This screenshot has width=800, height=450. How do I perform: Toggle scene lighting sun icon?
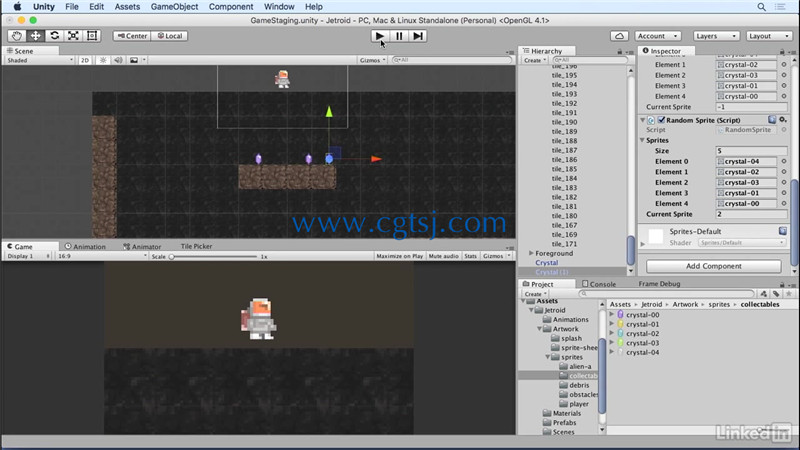[103, 60]
